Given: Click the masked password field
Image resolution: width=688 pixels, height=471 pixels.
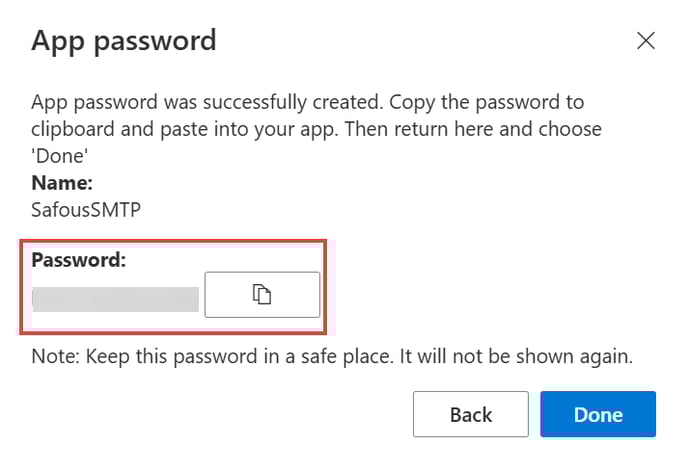Looking at the screenshot, I should click(x=116, y=296).
